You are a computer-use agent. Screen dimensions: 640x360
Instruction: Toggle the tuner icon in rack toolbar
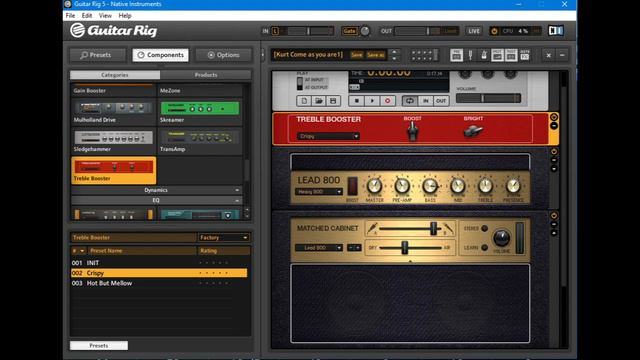[470, 55]
